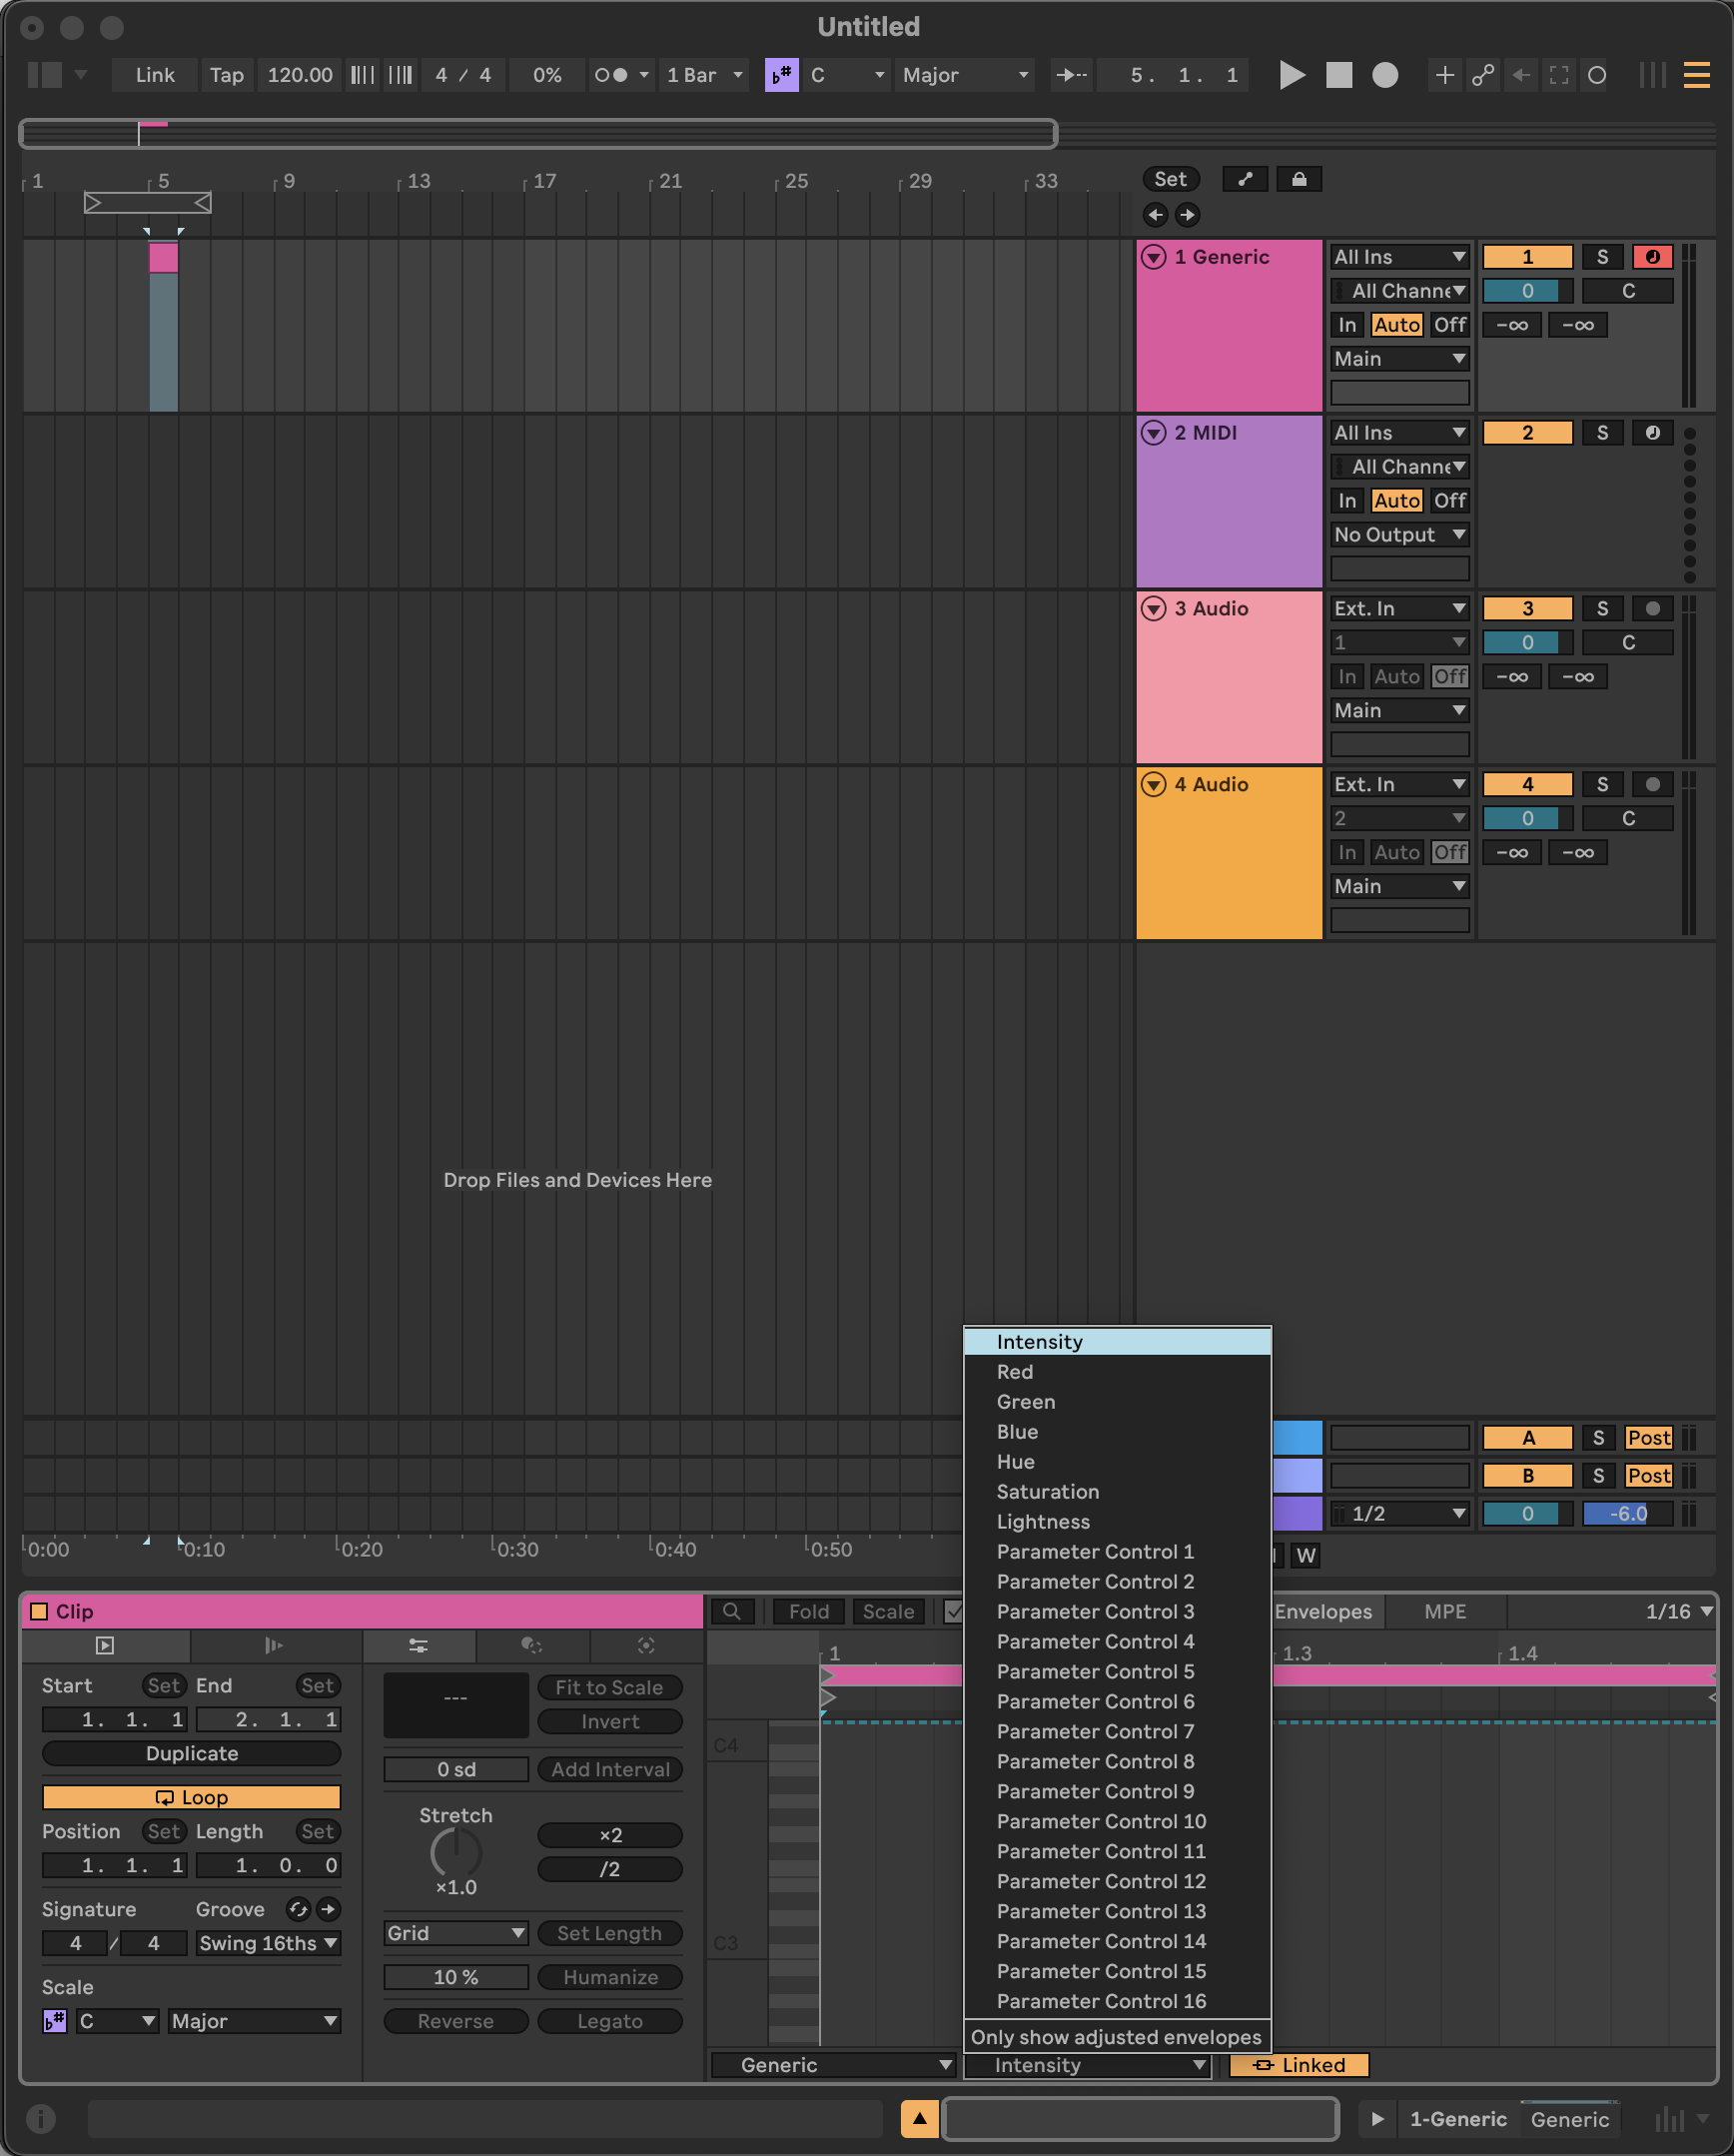1734x2156 pixels.
Task: Click the tempo field 120.00
Action: [x=300, y=75]
